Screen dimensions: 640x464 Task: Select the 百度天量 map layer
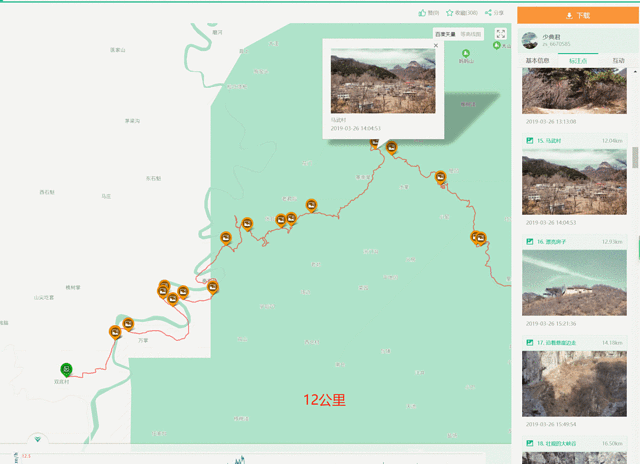point(445,34)
